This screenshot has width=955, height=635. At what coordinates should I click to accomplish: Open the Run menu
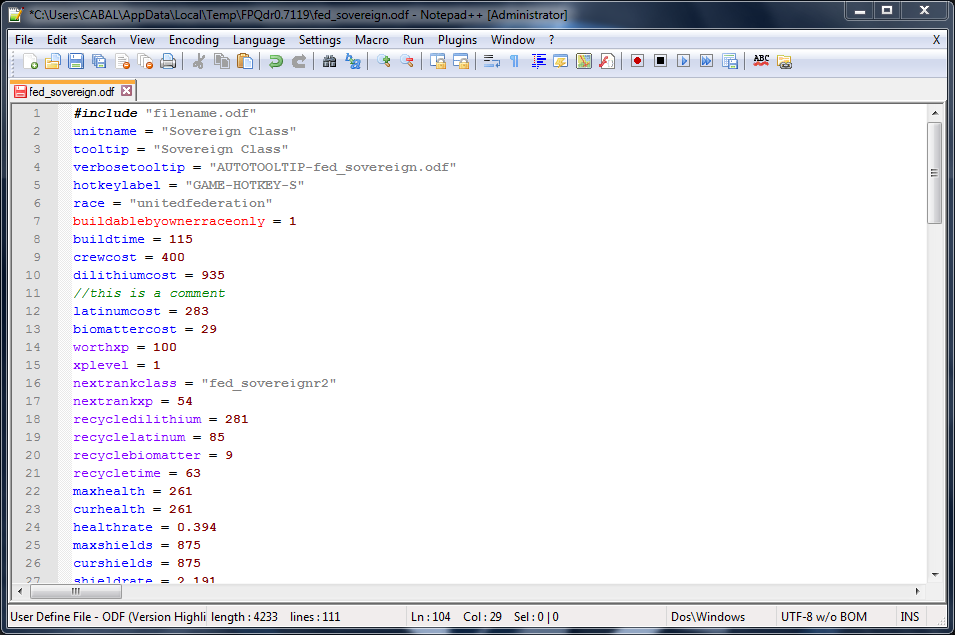413,40
